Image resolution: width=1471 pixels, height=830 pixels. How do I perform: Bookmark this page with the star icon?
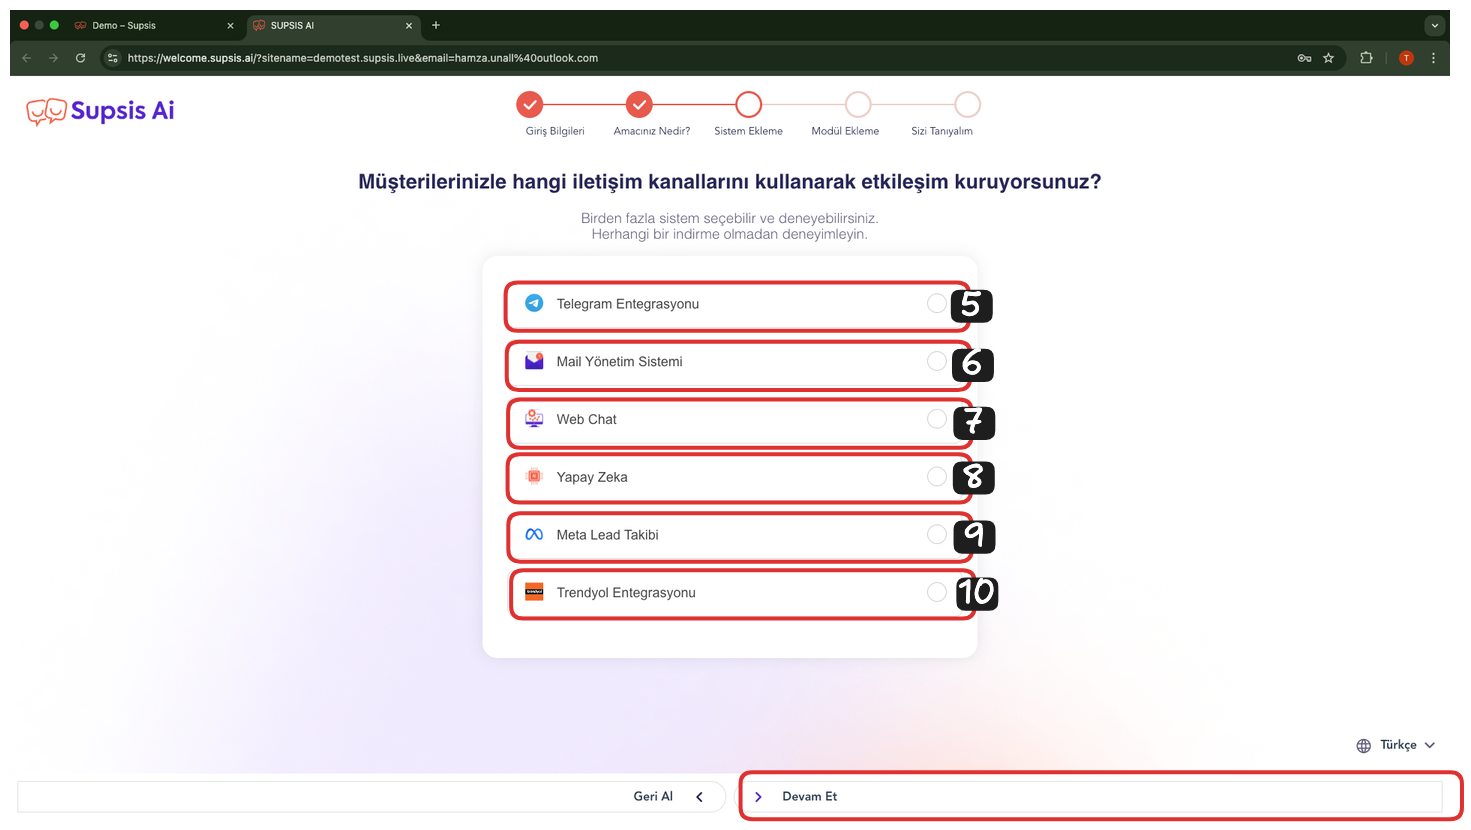click(x=1329, y=58)
